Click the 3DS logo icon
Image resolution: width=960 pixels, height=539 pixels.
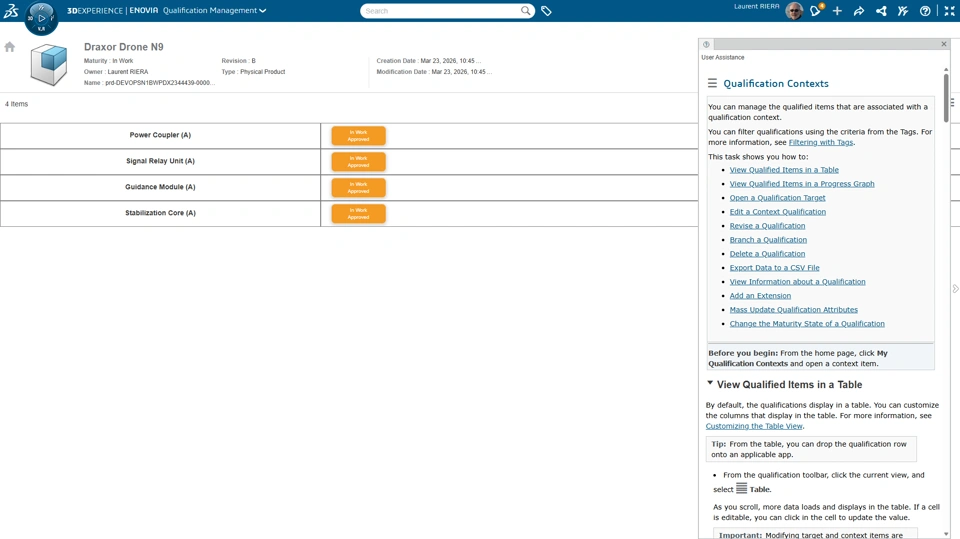tap(11, 10)
